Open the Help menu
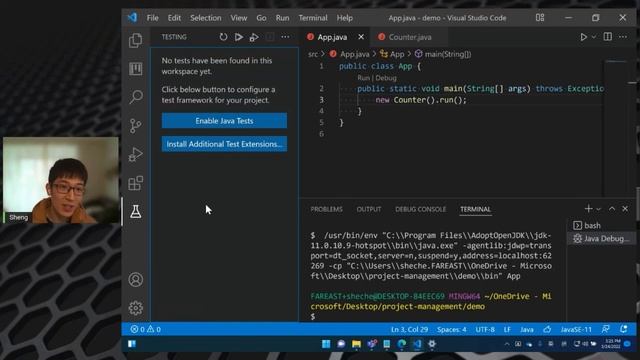640x360 pixels. tap(344, 18)
